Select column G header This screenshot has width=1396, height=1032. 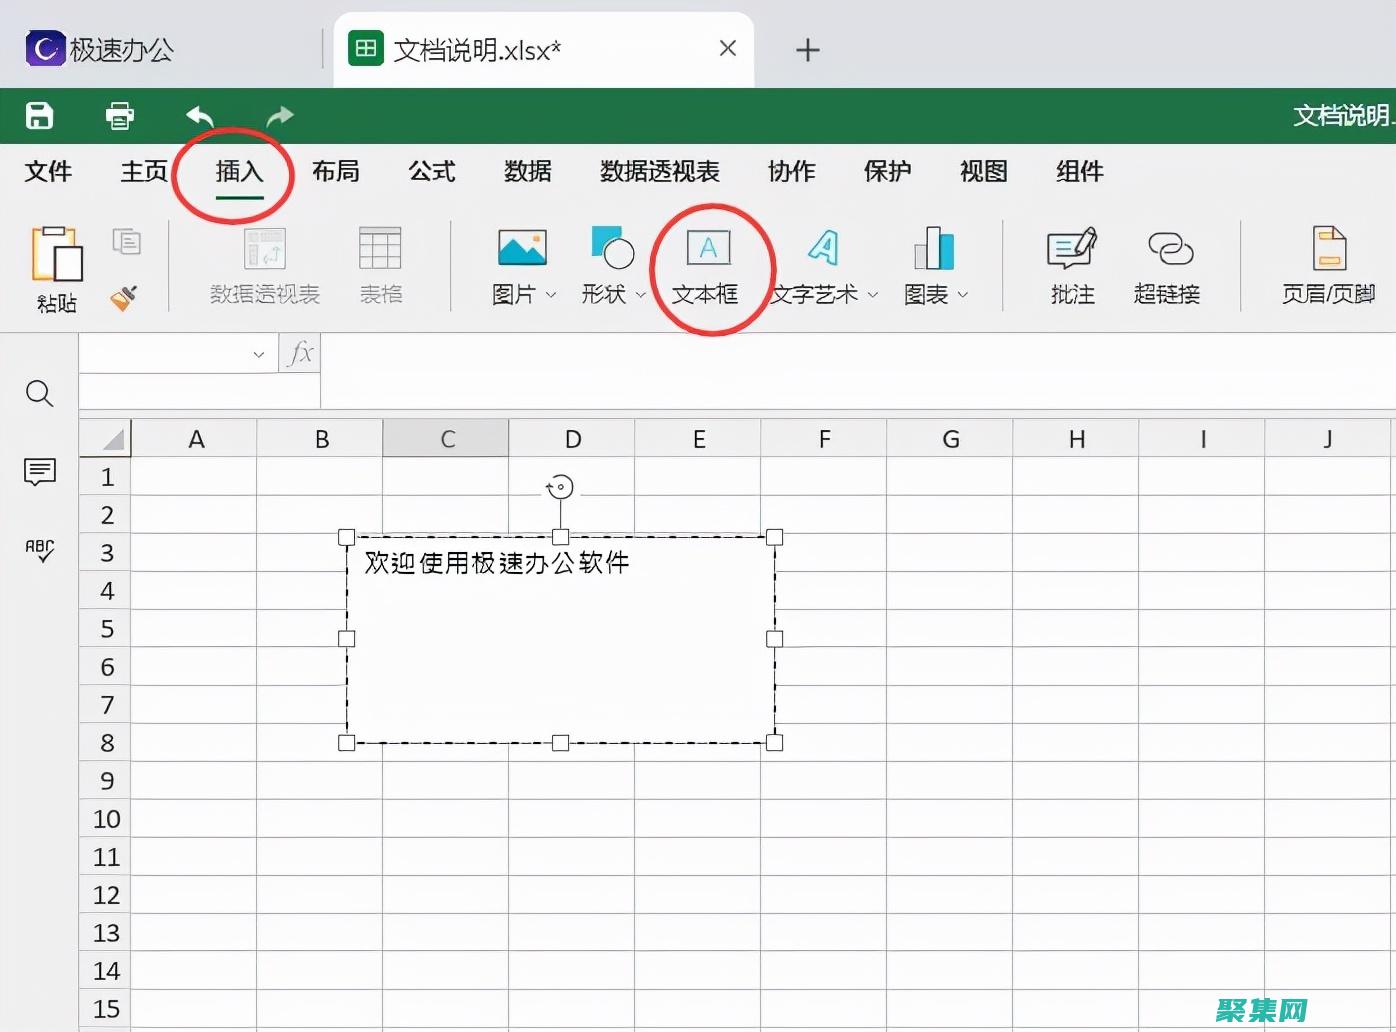pyautogui.click(x=949, y=439)
